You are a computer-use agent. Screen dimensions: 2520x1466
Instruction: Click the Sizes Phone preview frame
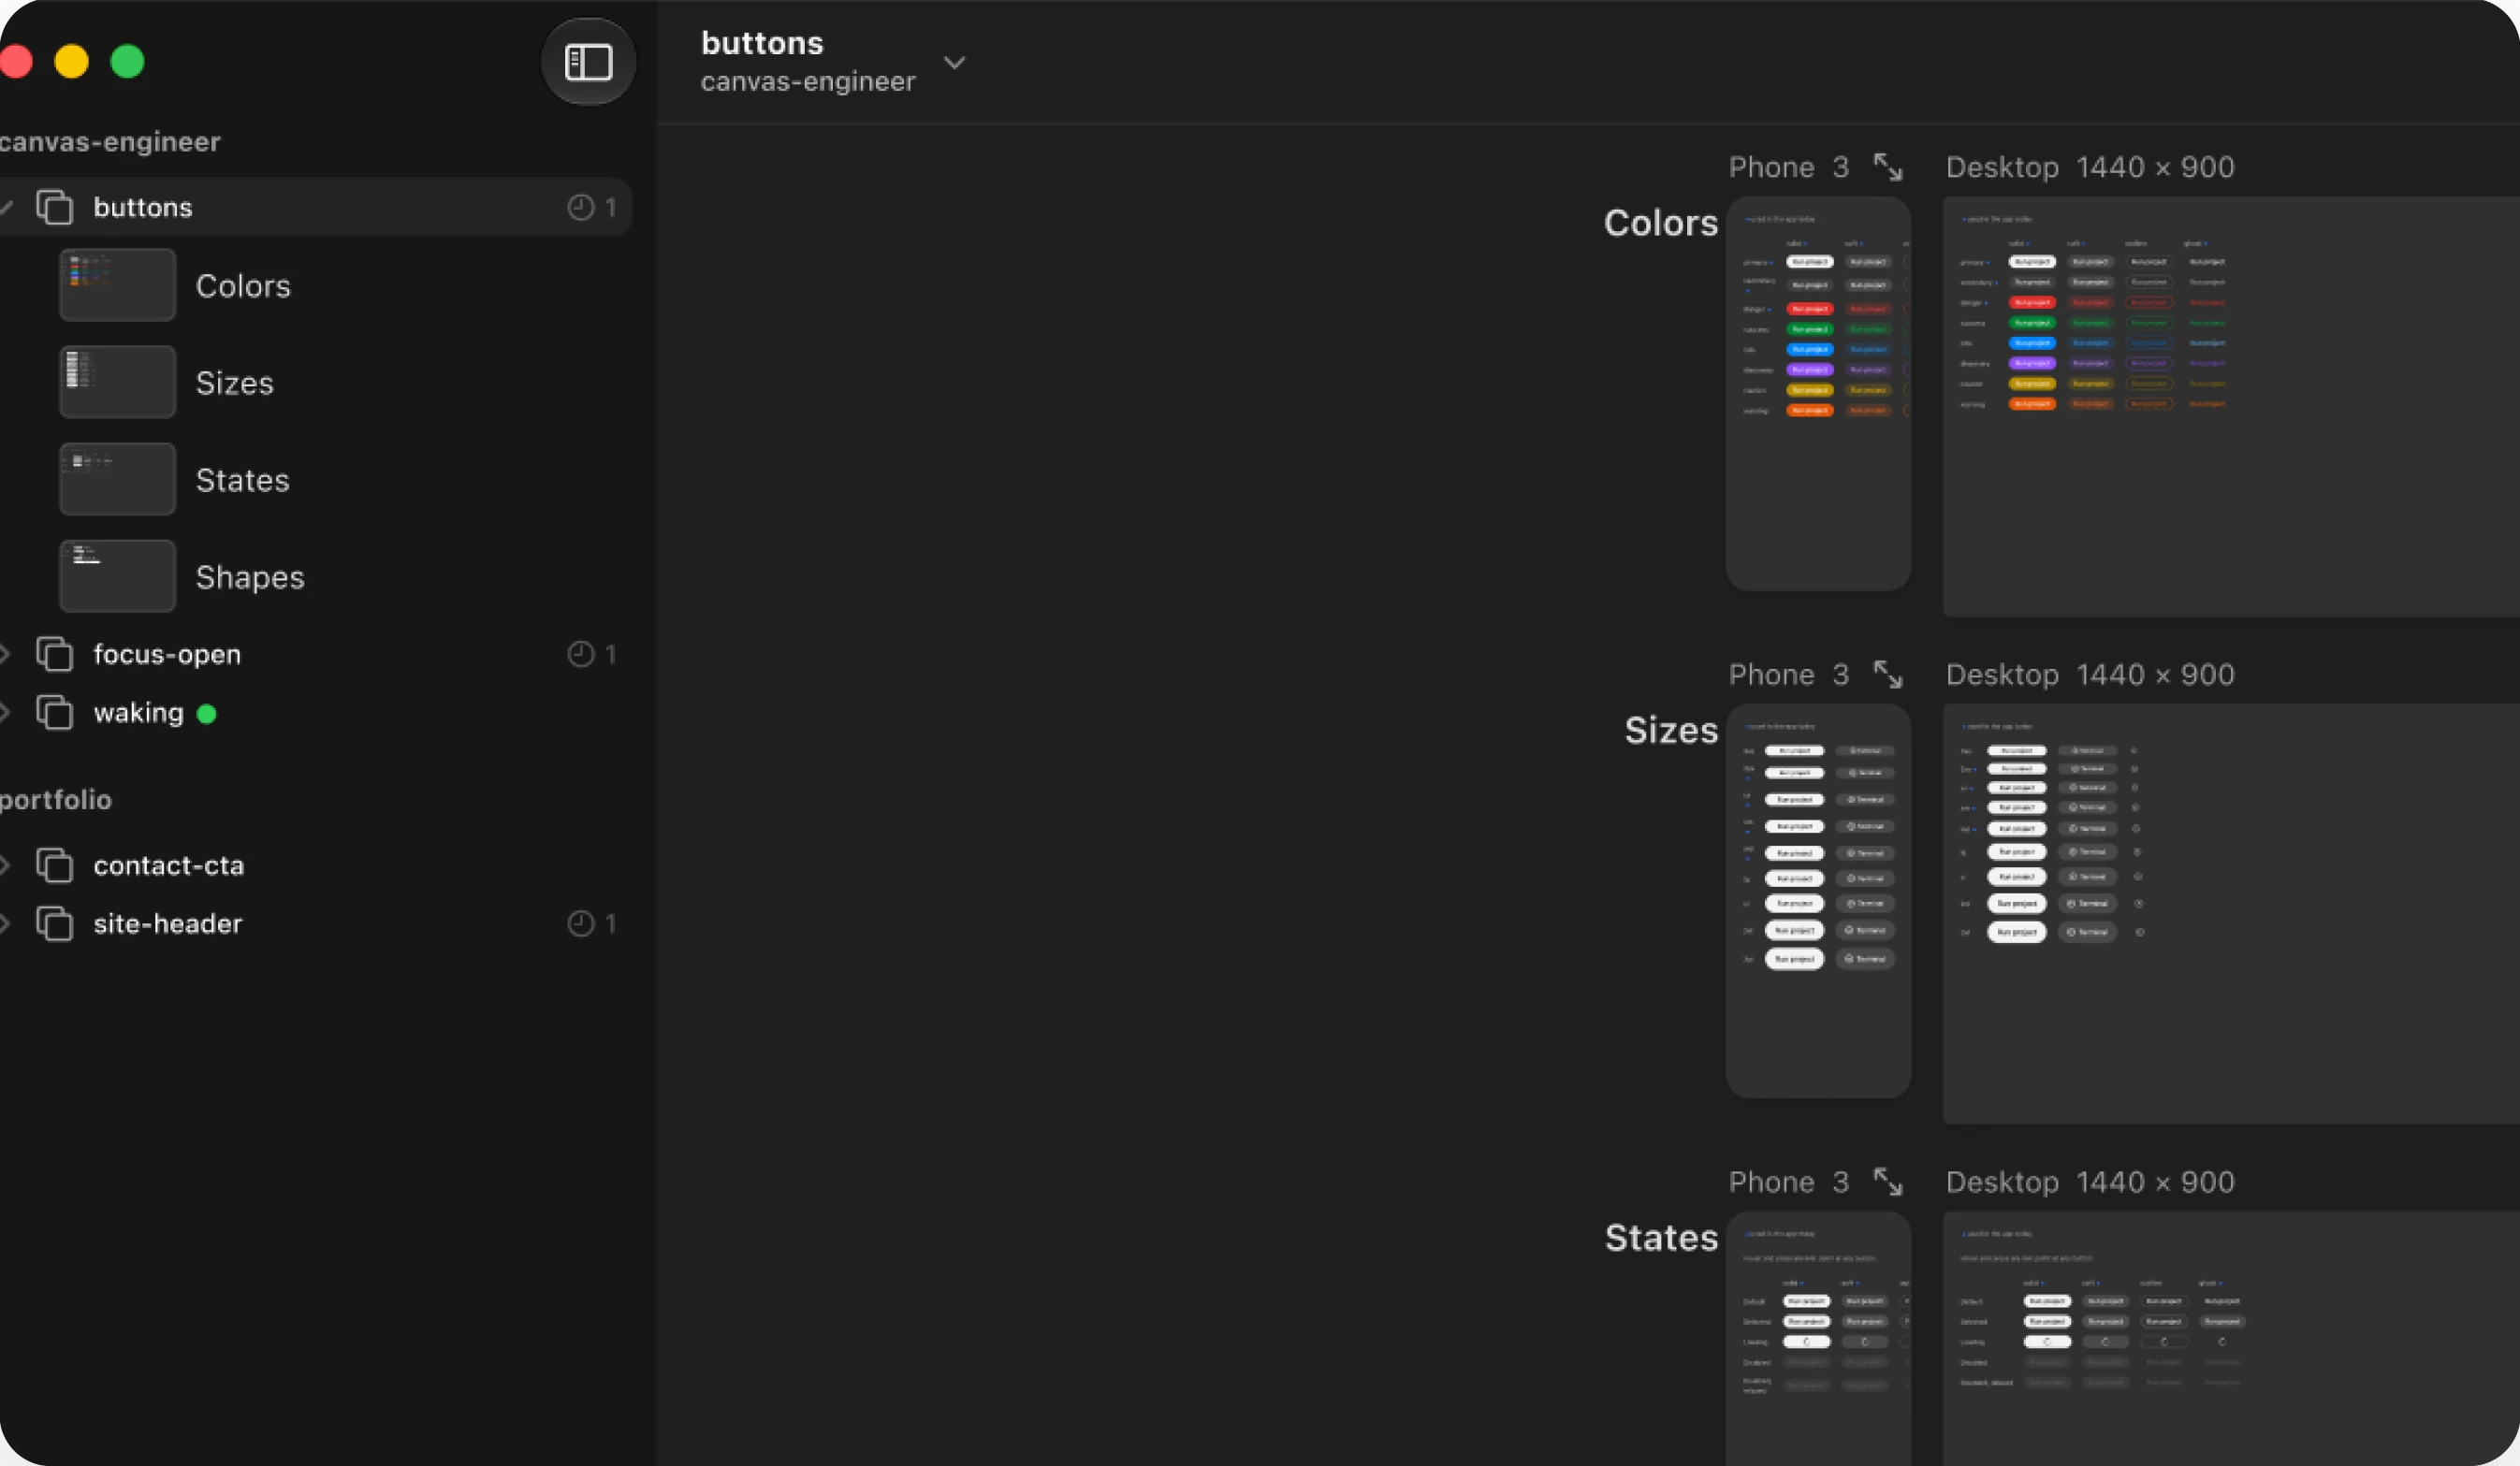(1818, 901)
